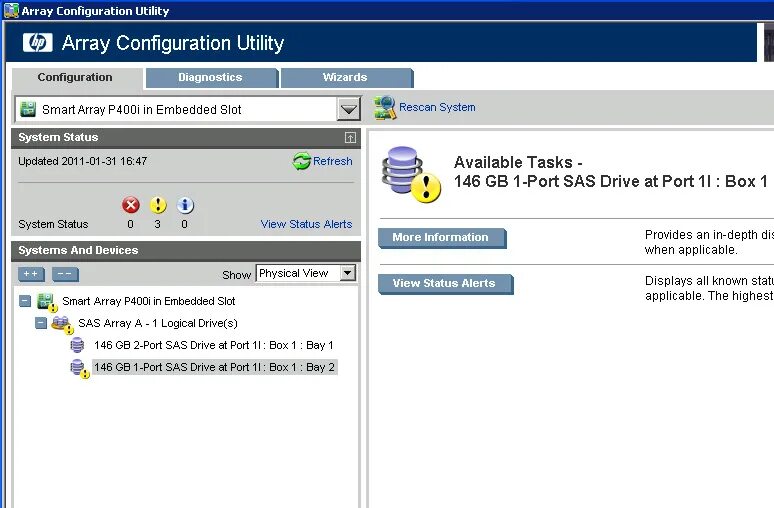
Task: Select SAS Array A - 1 Logical Drive(s)
Action: click(158, 323)
